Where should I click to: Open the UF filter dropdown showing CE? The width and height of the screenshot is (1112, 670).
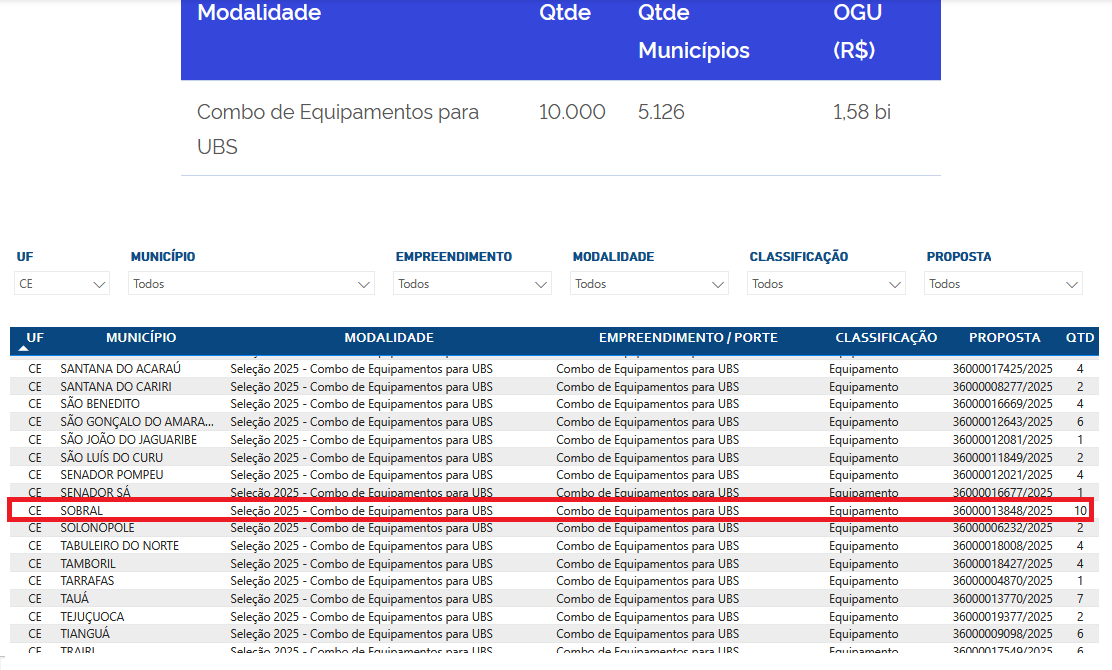pos(62,284)
